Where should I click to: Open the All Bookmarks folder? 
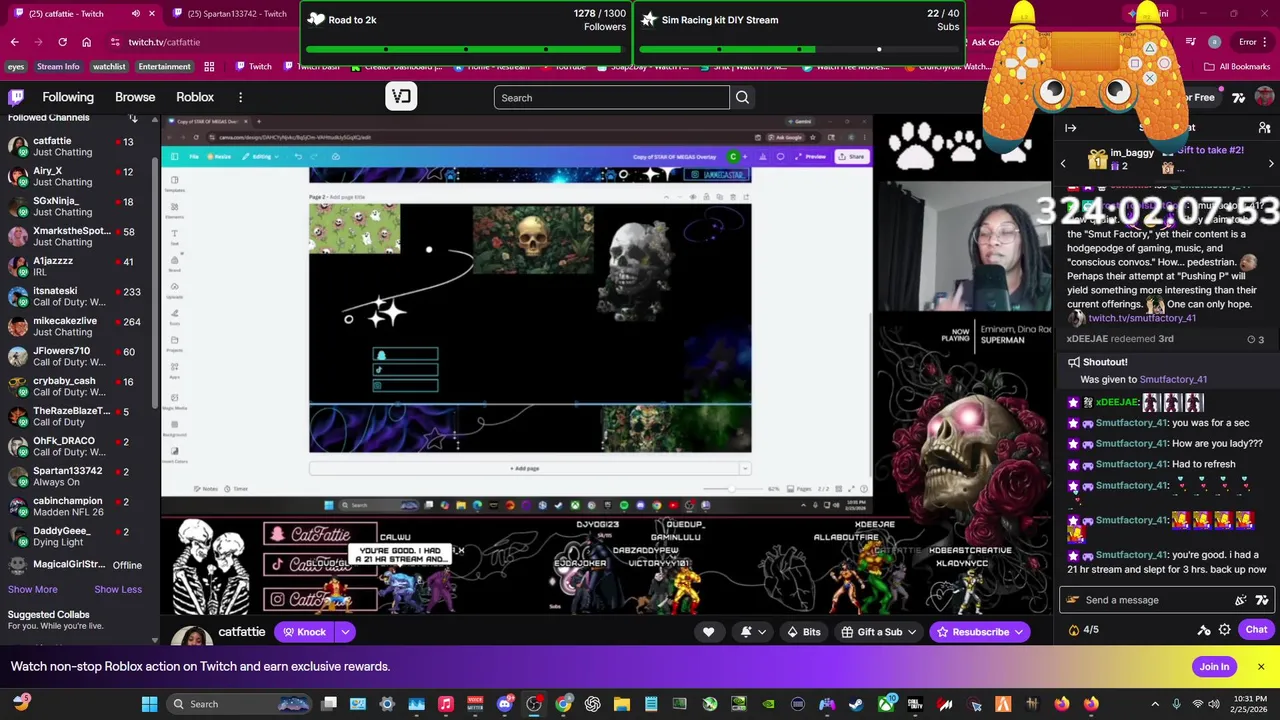(1237, 67)
